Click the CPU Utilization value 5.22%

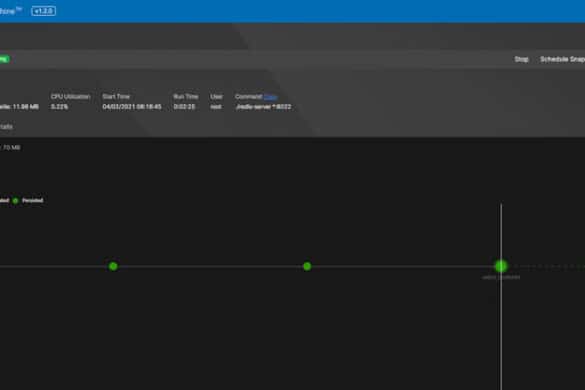click(60, 107)
